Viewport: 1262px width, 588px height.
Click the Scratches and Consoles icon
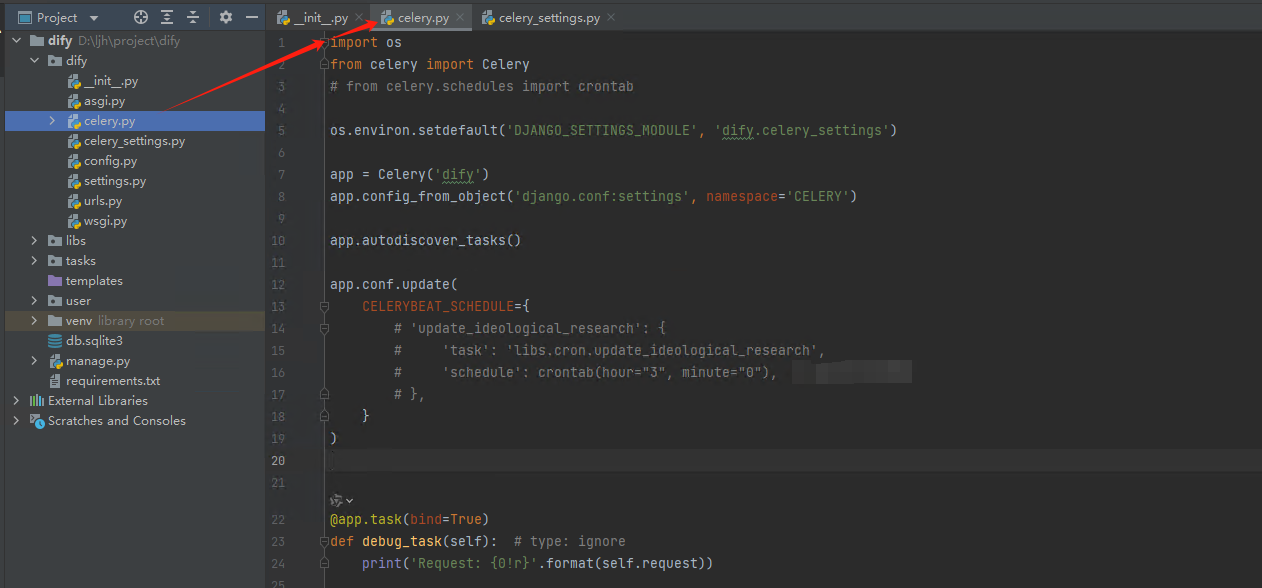click(38, 421)
